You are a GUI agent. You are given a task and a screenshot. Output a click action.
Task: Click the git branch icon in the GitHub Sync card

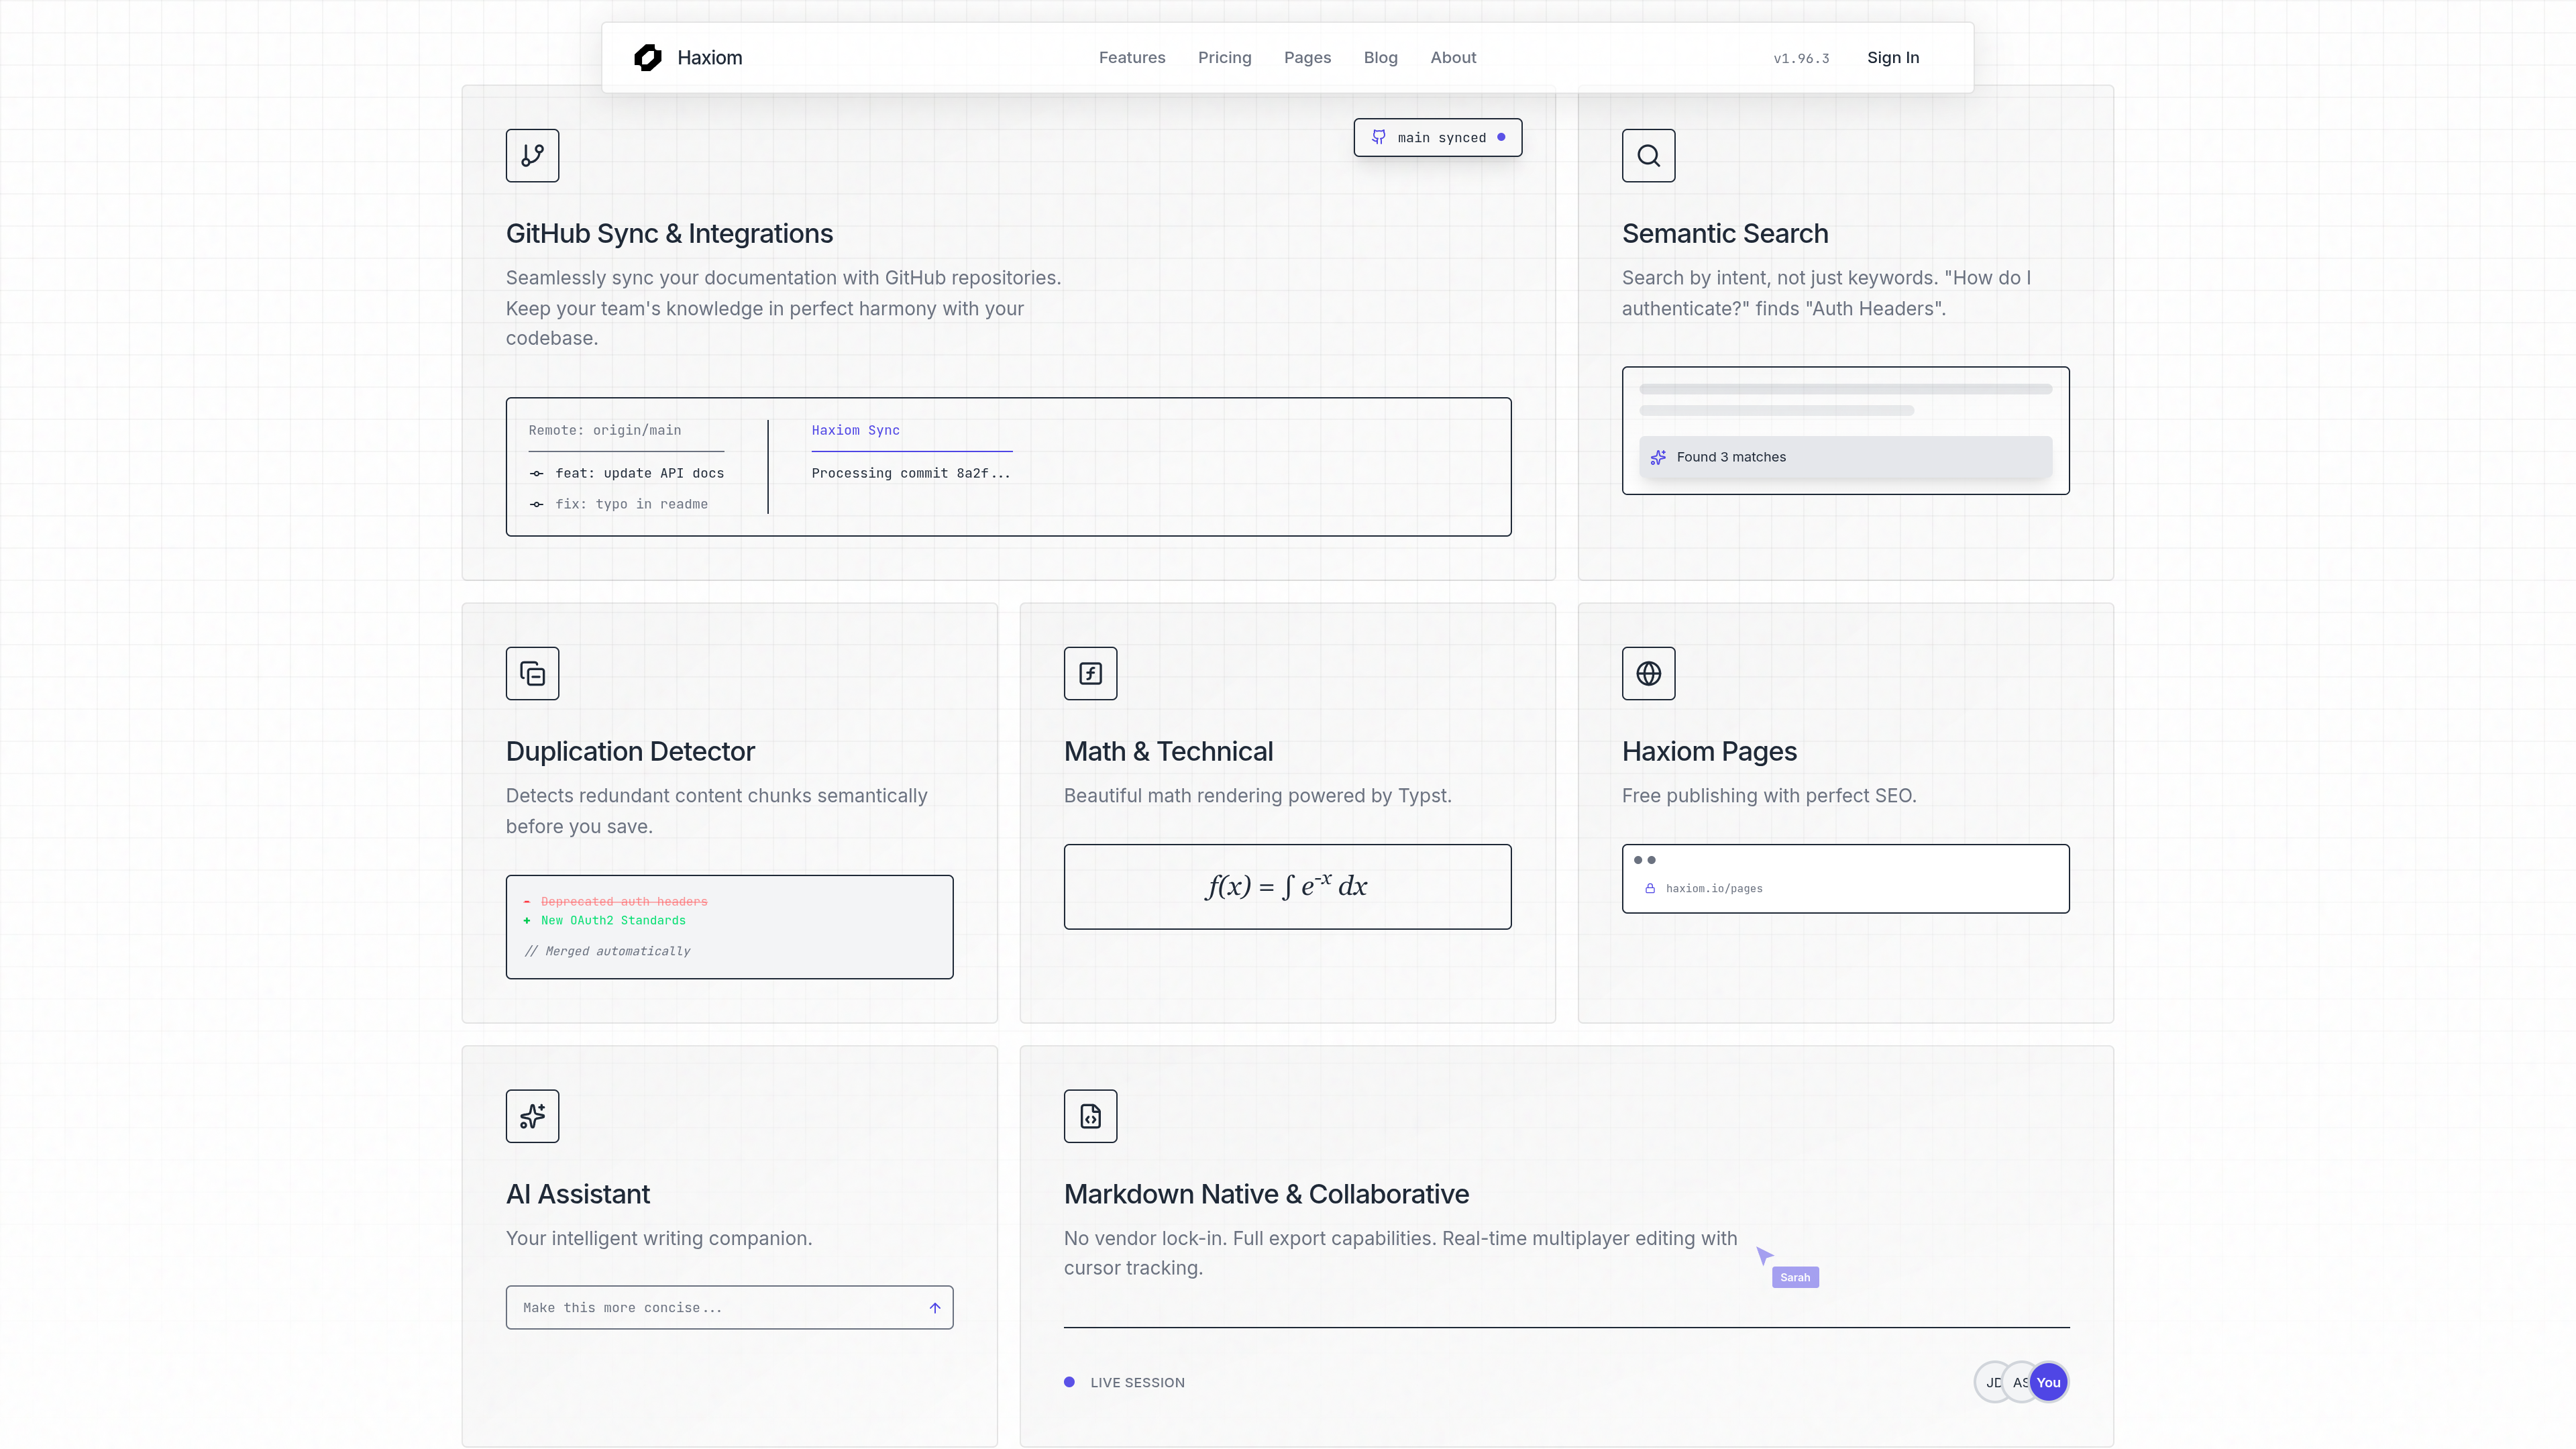click(532, 155)
